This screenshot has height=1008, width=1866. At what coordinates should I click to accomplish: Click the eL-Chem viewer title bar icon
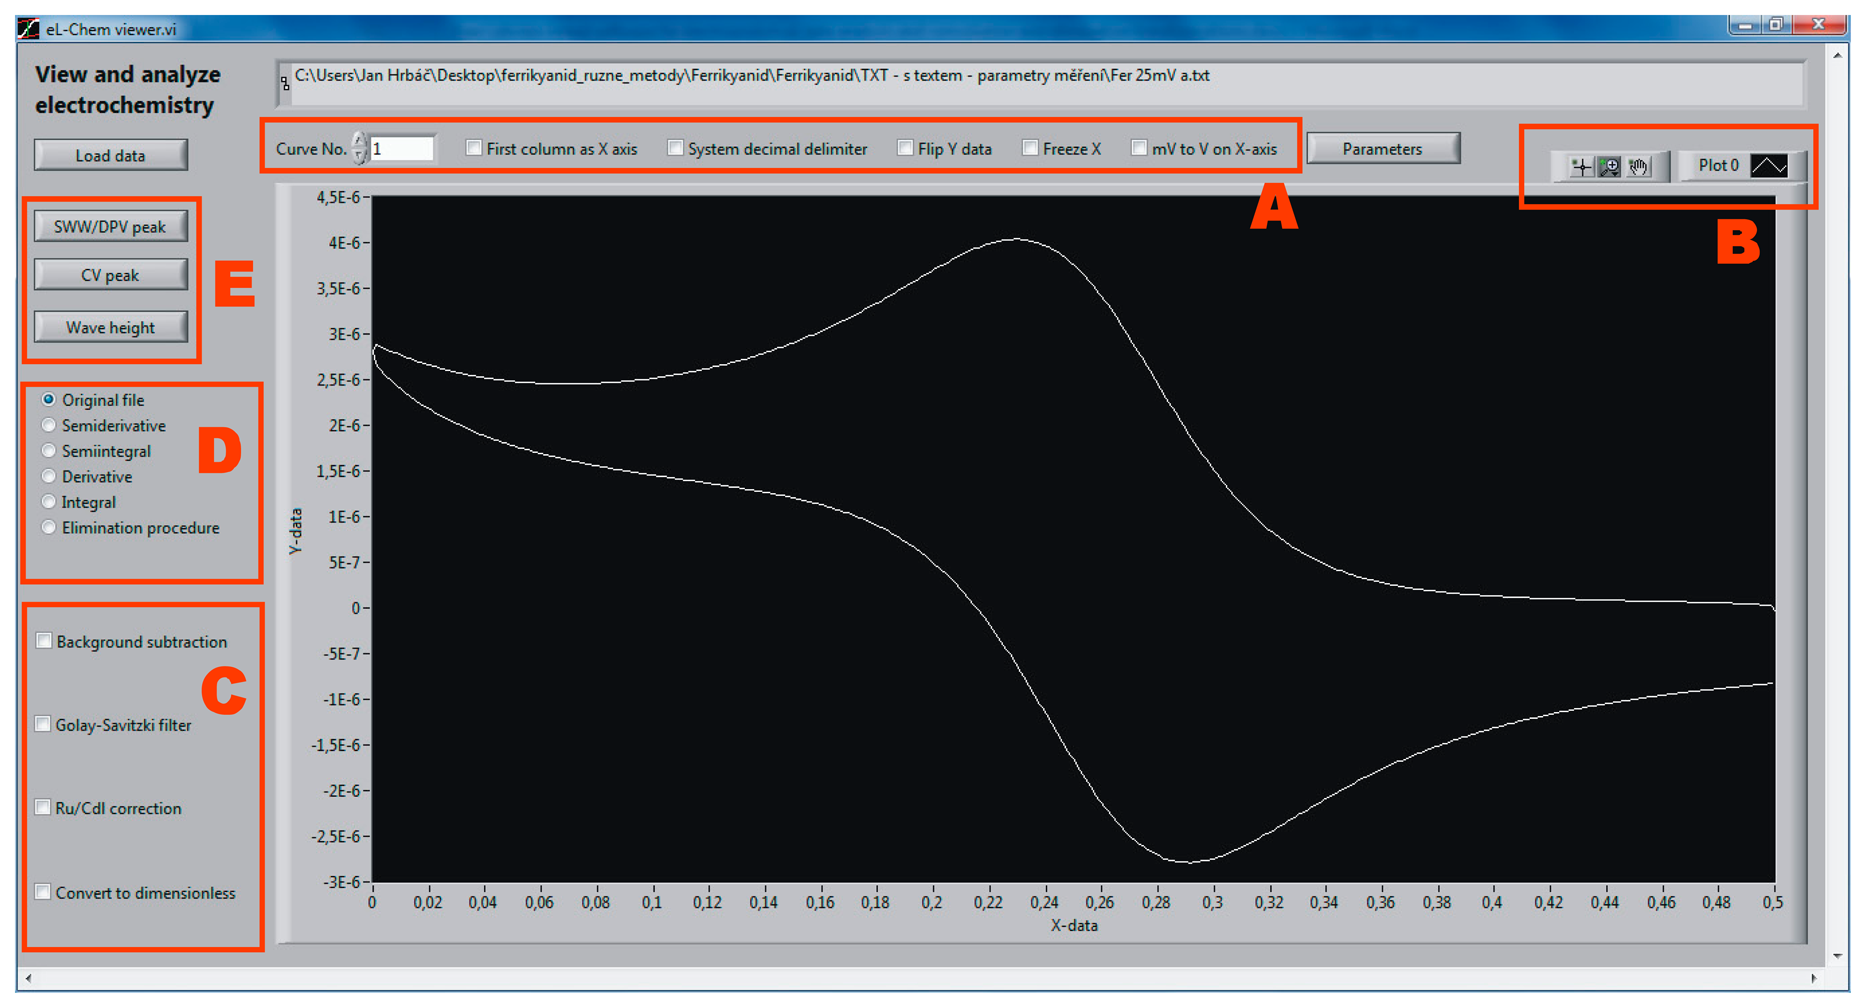click(x=28, y=28)
